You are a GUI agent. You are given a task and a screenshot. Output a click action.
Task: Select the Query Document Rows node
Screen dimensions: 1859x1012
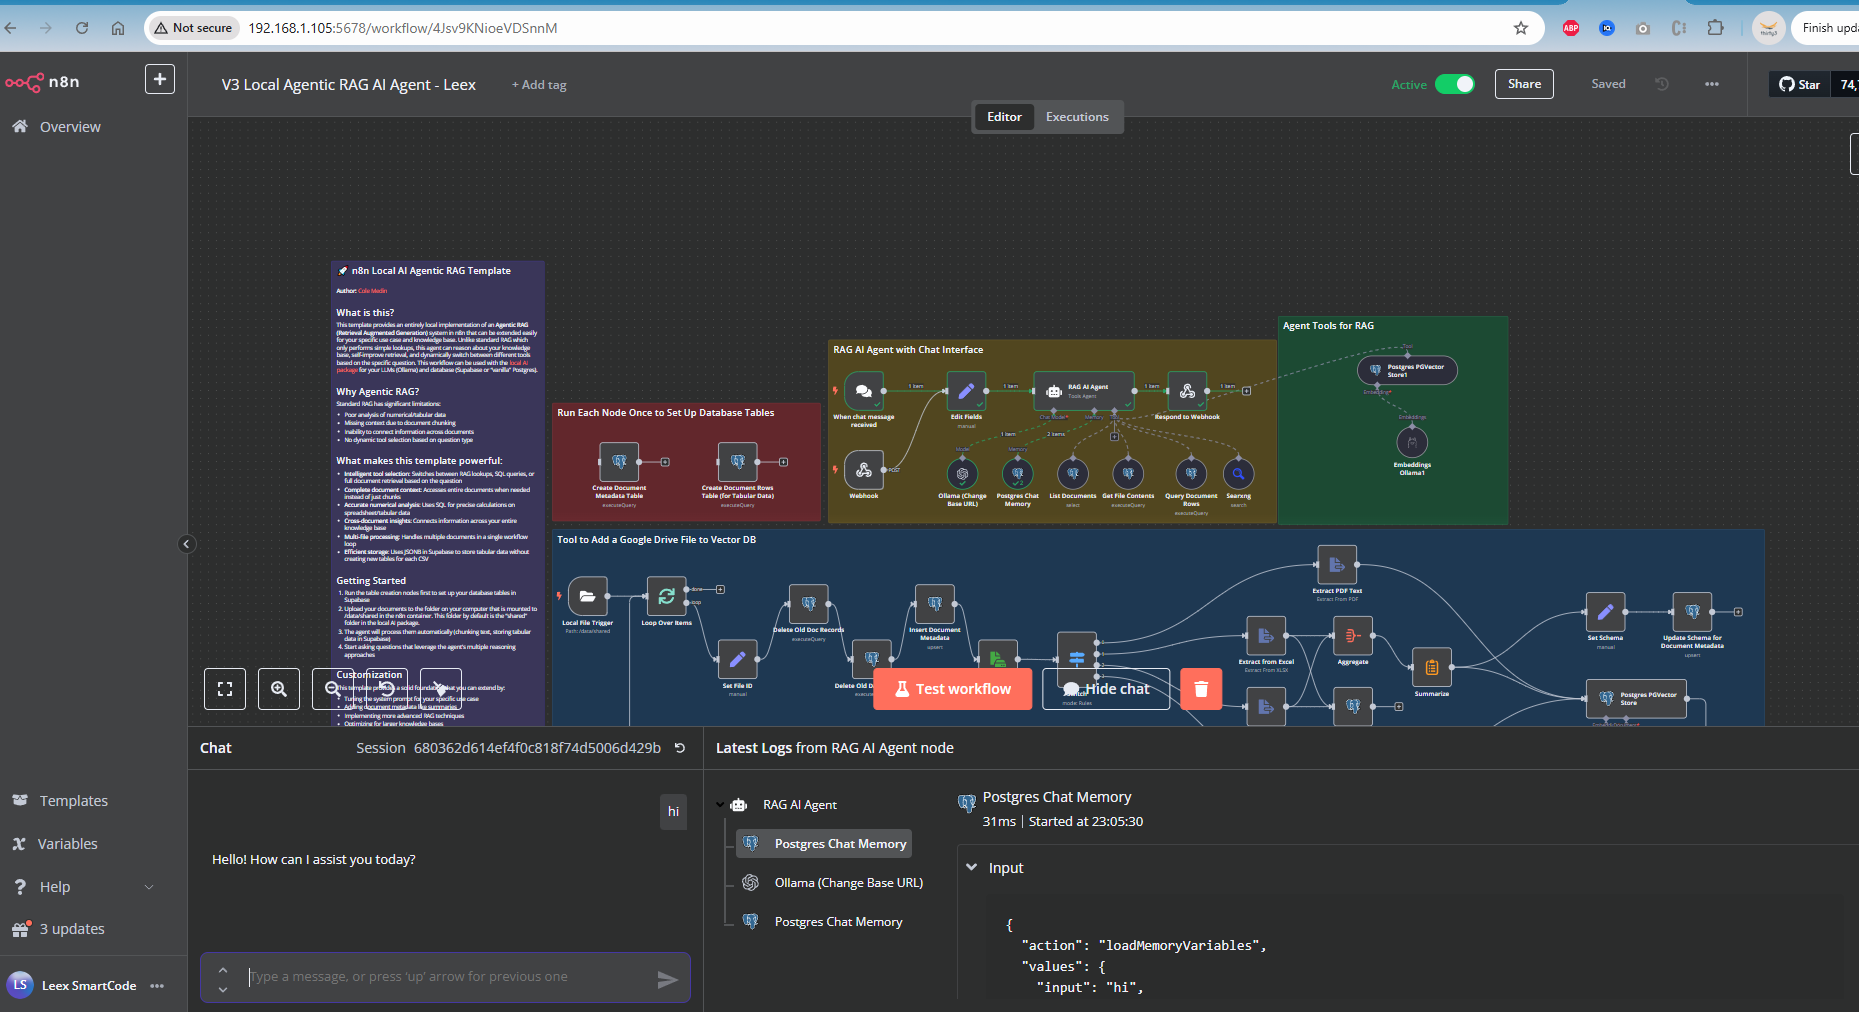pyautogui.click(x=1191, y=474)
